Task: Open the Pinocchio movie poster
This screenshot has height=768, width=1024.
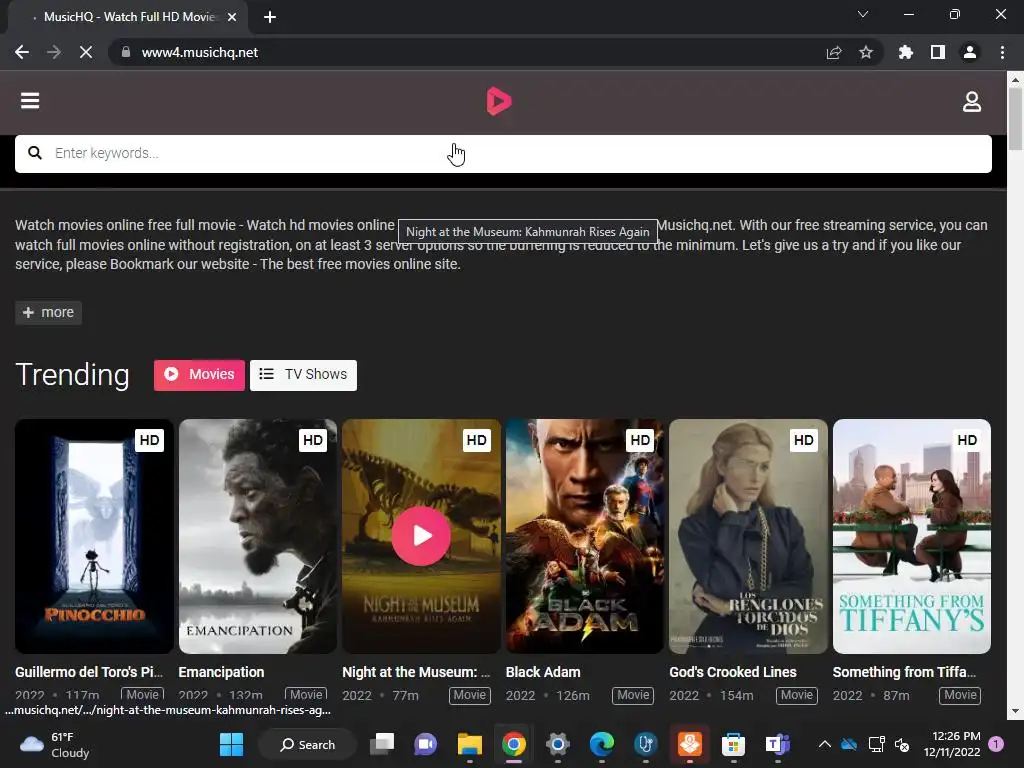Action: coord(94,536)
